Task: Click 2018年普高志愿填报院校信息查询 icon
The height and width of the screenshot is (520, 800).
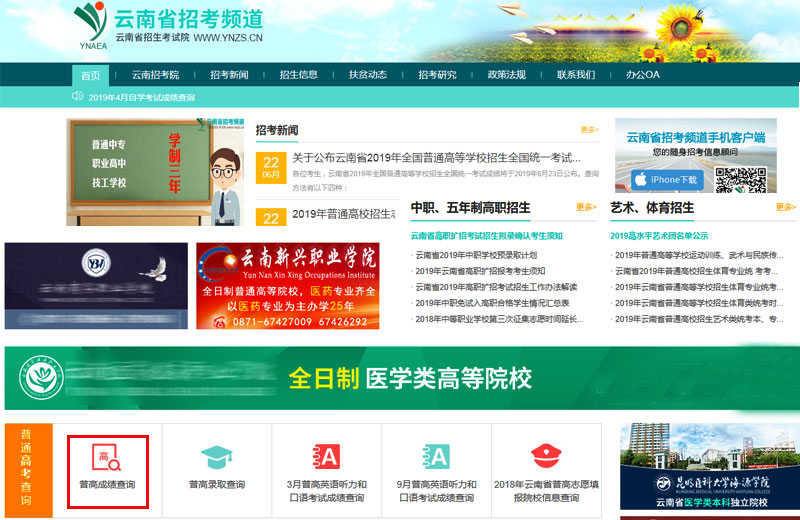Action: point(545,458)
